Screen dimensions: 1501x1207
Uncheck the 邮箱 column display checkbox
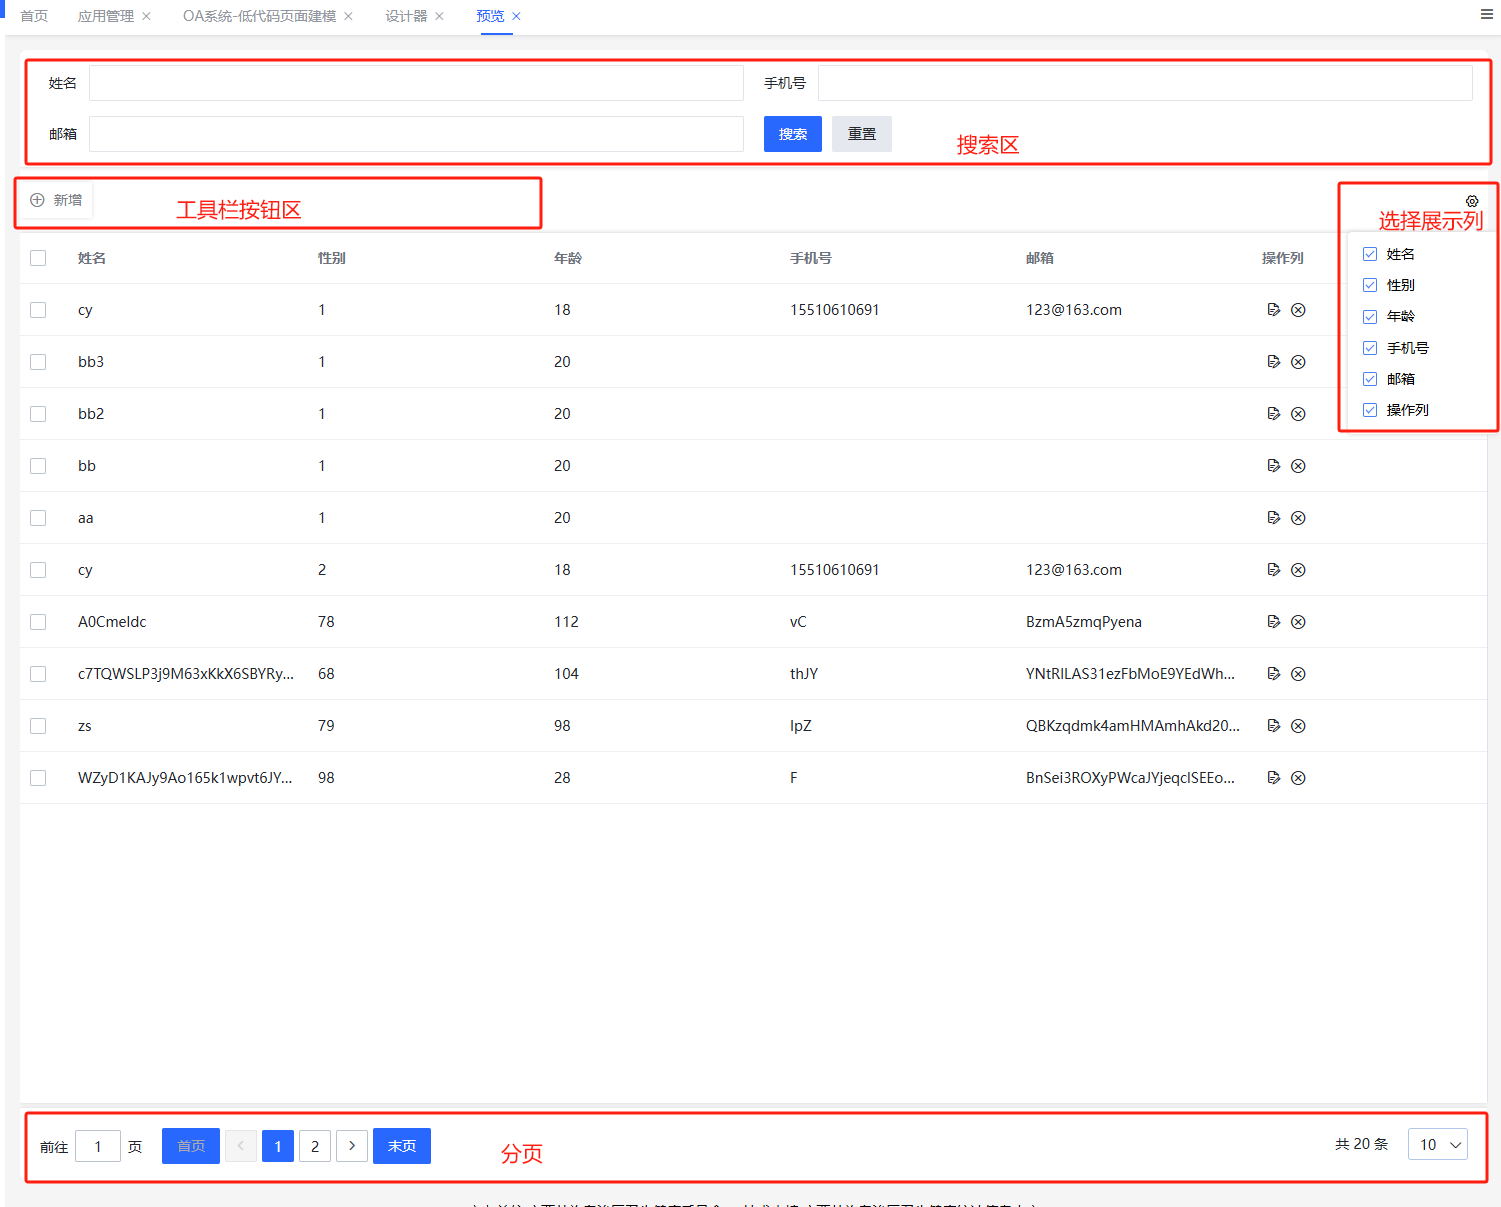coord(1370,379)
